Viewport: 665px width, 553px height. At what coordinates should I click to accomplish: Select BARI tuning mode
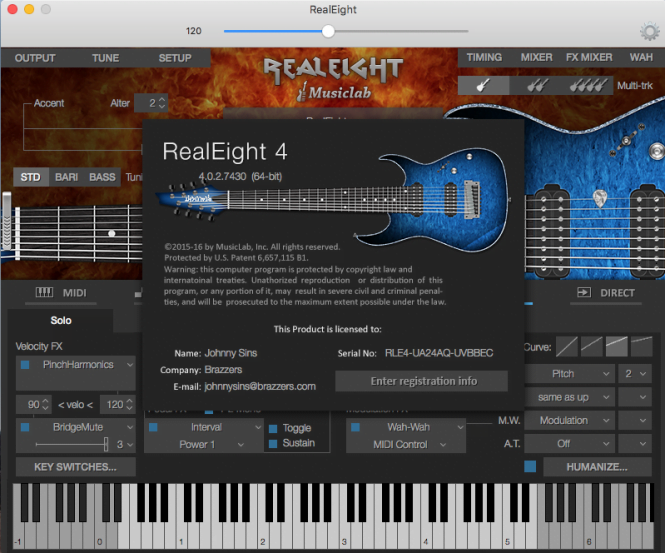coord(67,177)
